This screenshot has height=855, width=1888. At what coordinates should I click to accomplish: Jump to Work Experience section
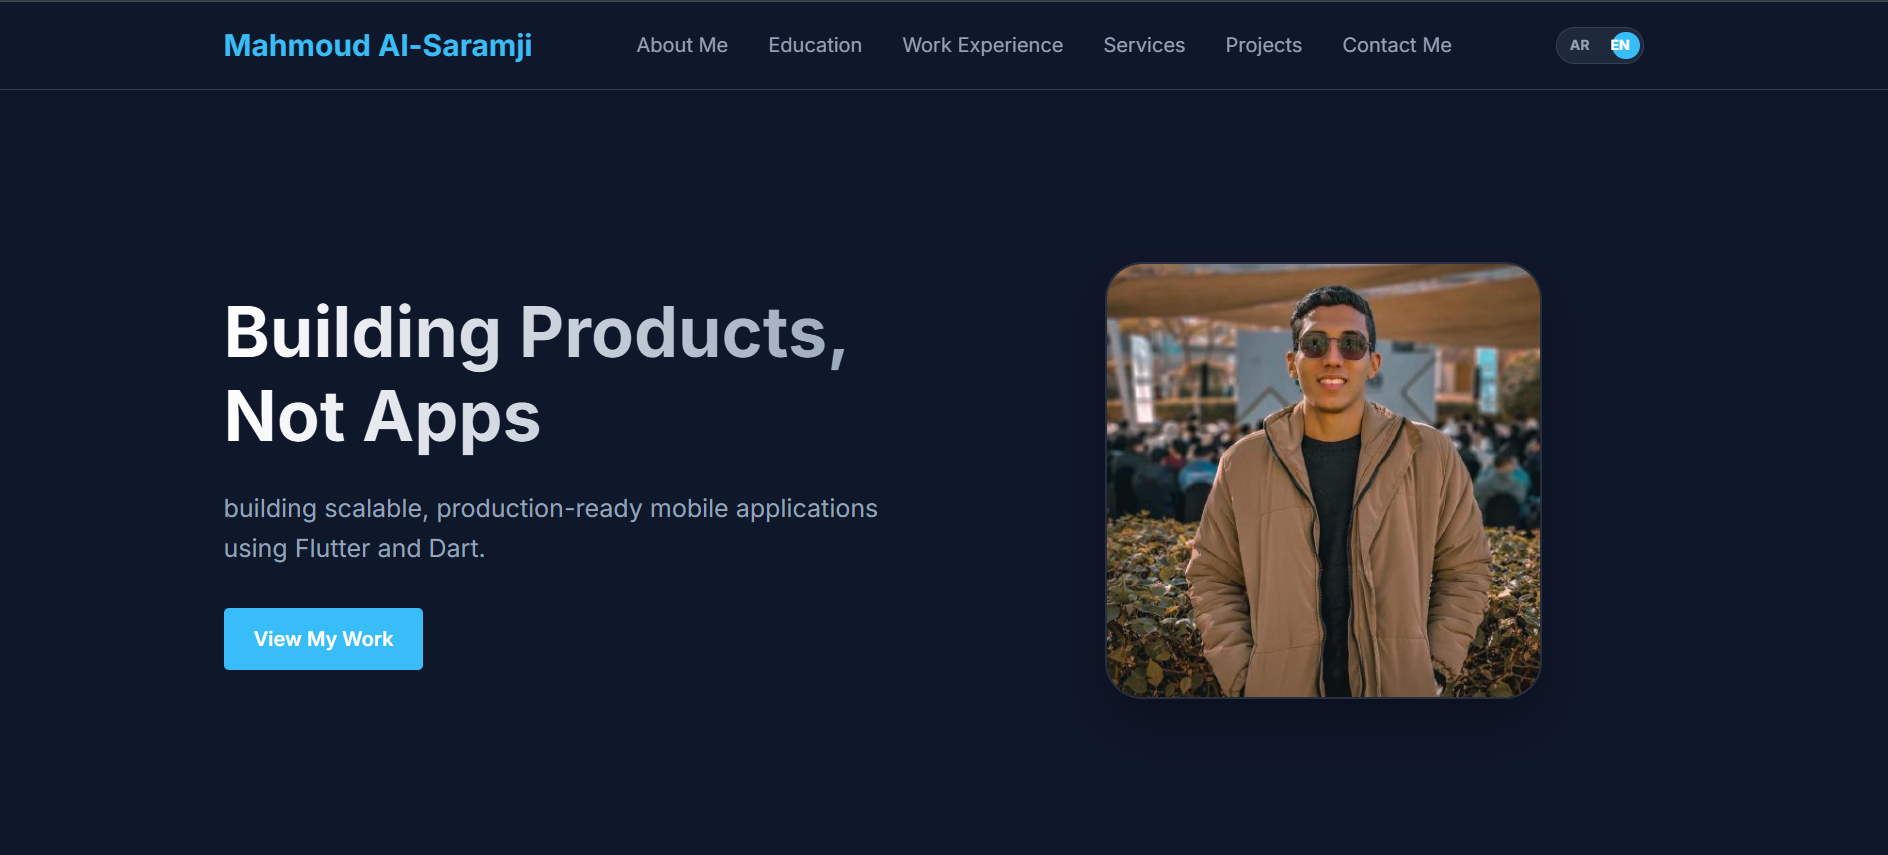[x=982, y=45]
